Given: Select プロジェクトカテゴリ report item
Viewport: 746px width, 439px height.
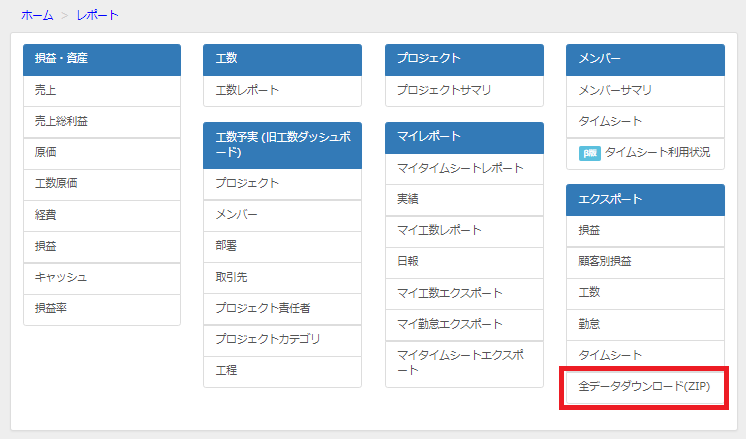Looking at the screenshot, I should [x=268, y=339].
